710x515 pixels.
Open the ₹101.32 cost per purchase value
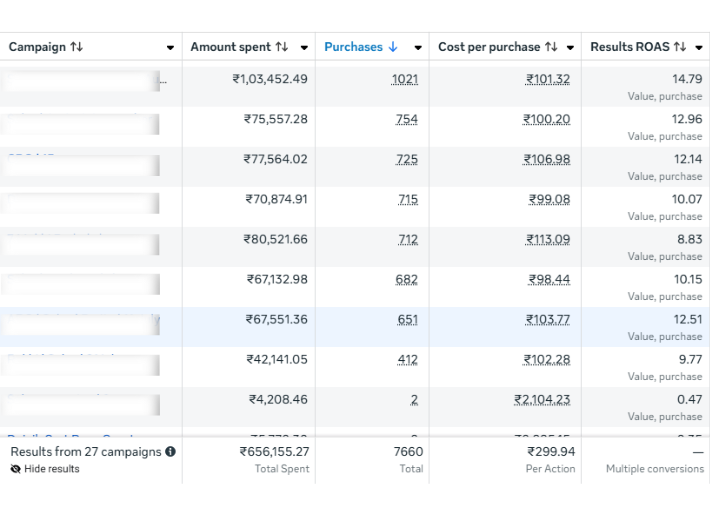[548, 80]
